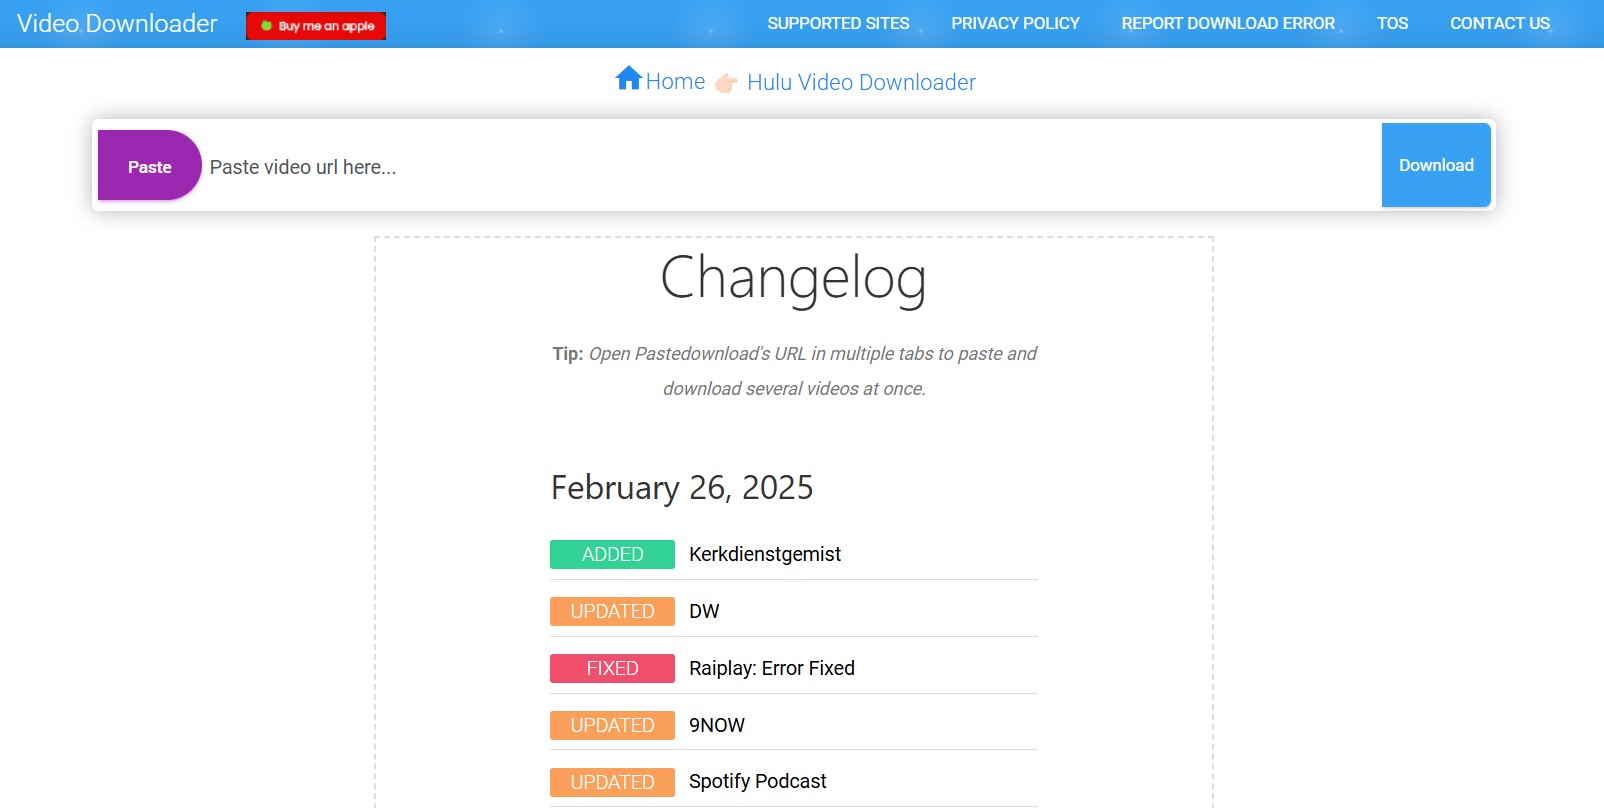This screenshot has height=808, width=1604.
Task: Open the TOS menu link
Action: coord(1392,23)
